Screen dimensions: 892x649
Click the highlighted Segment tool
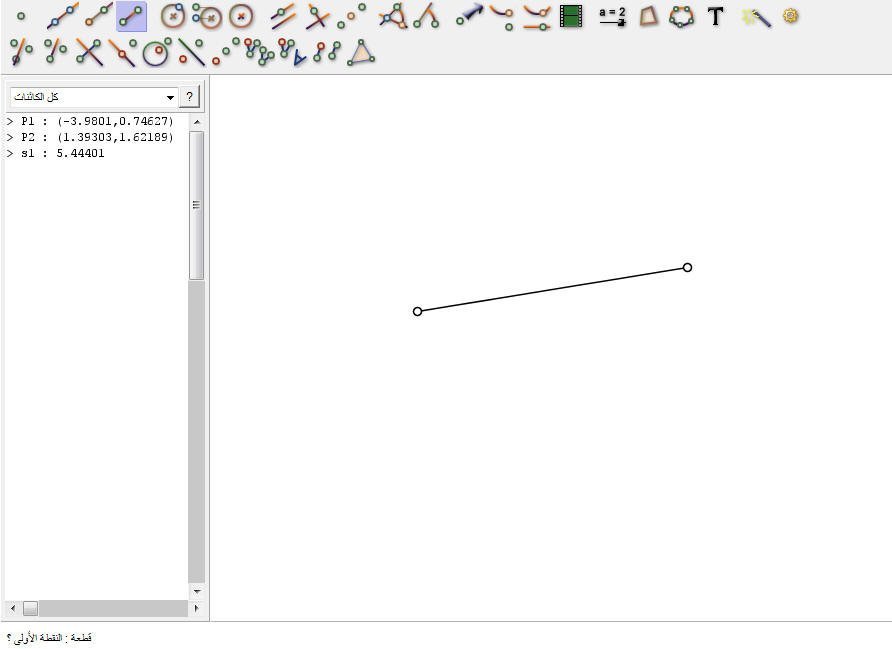[131, 16]
